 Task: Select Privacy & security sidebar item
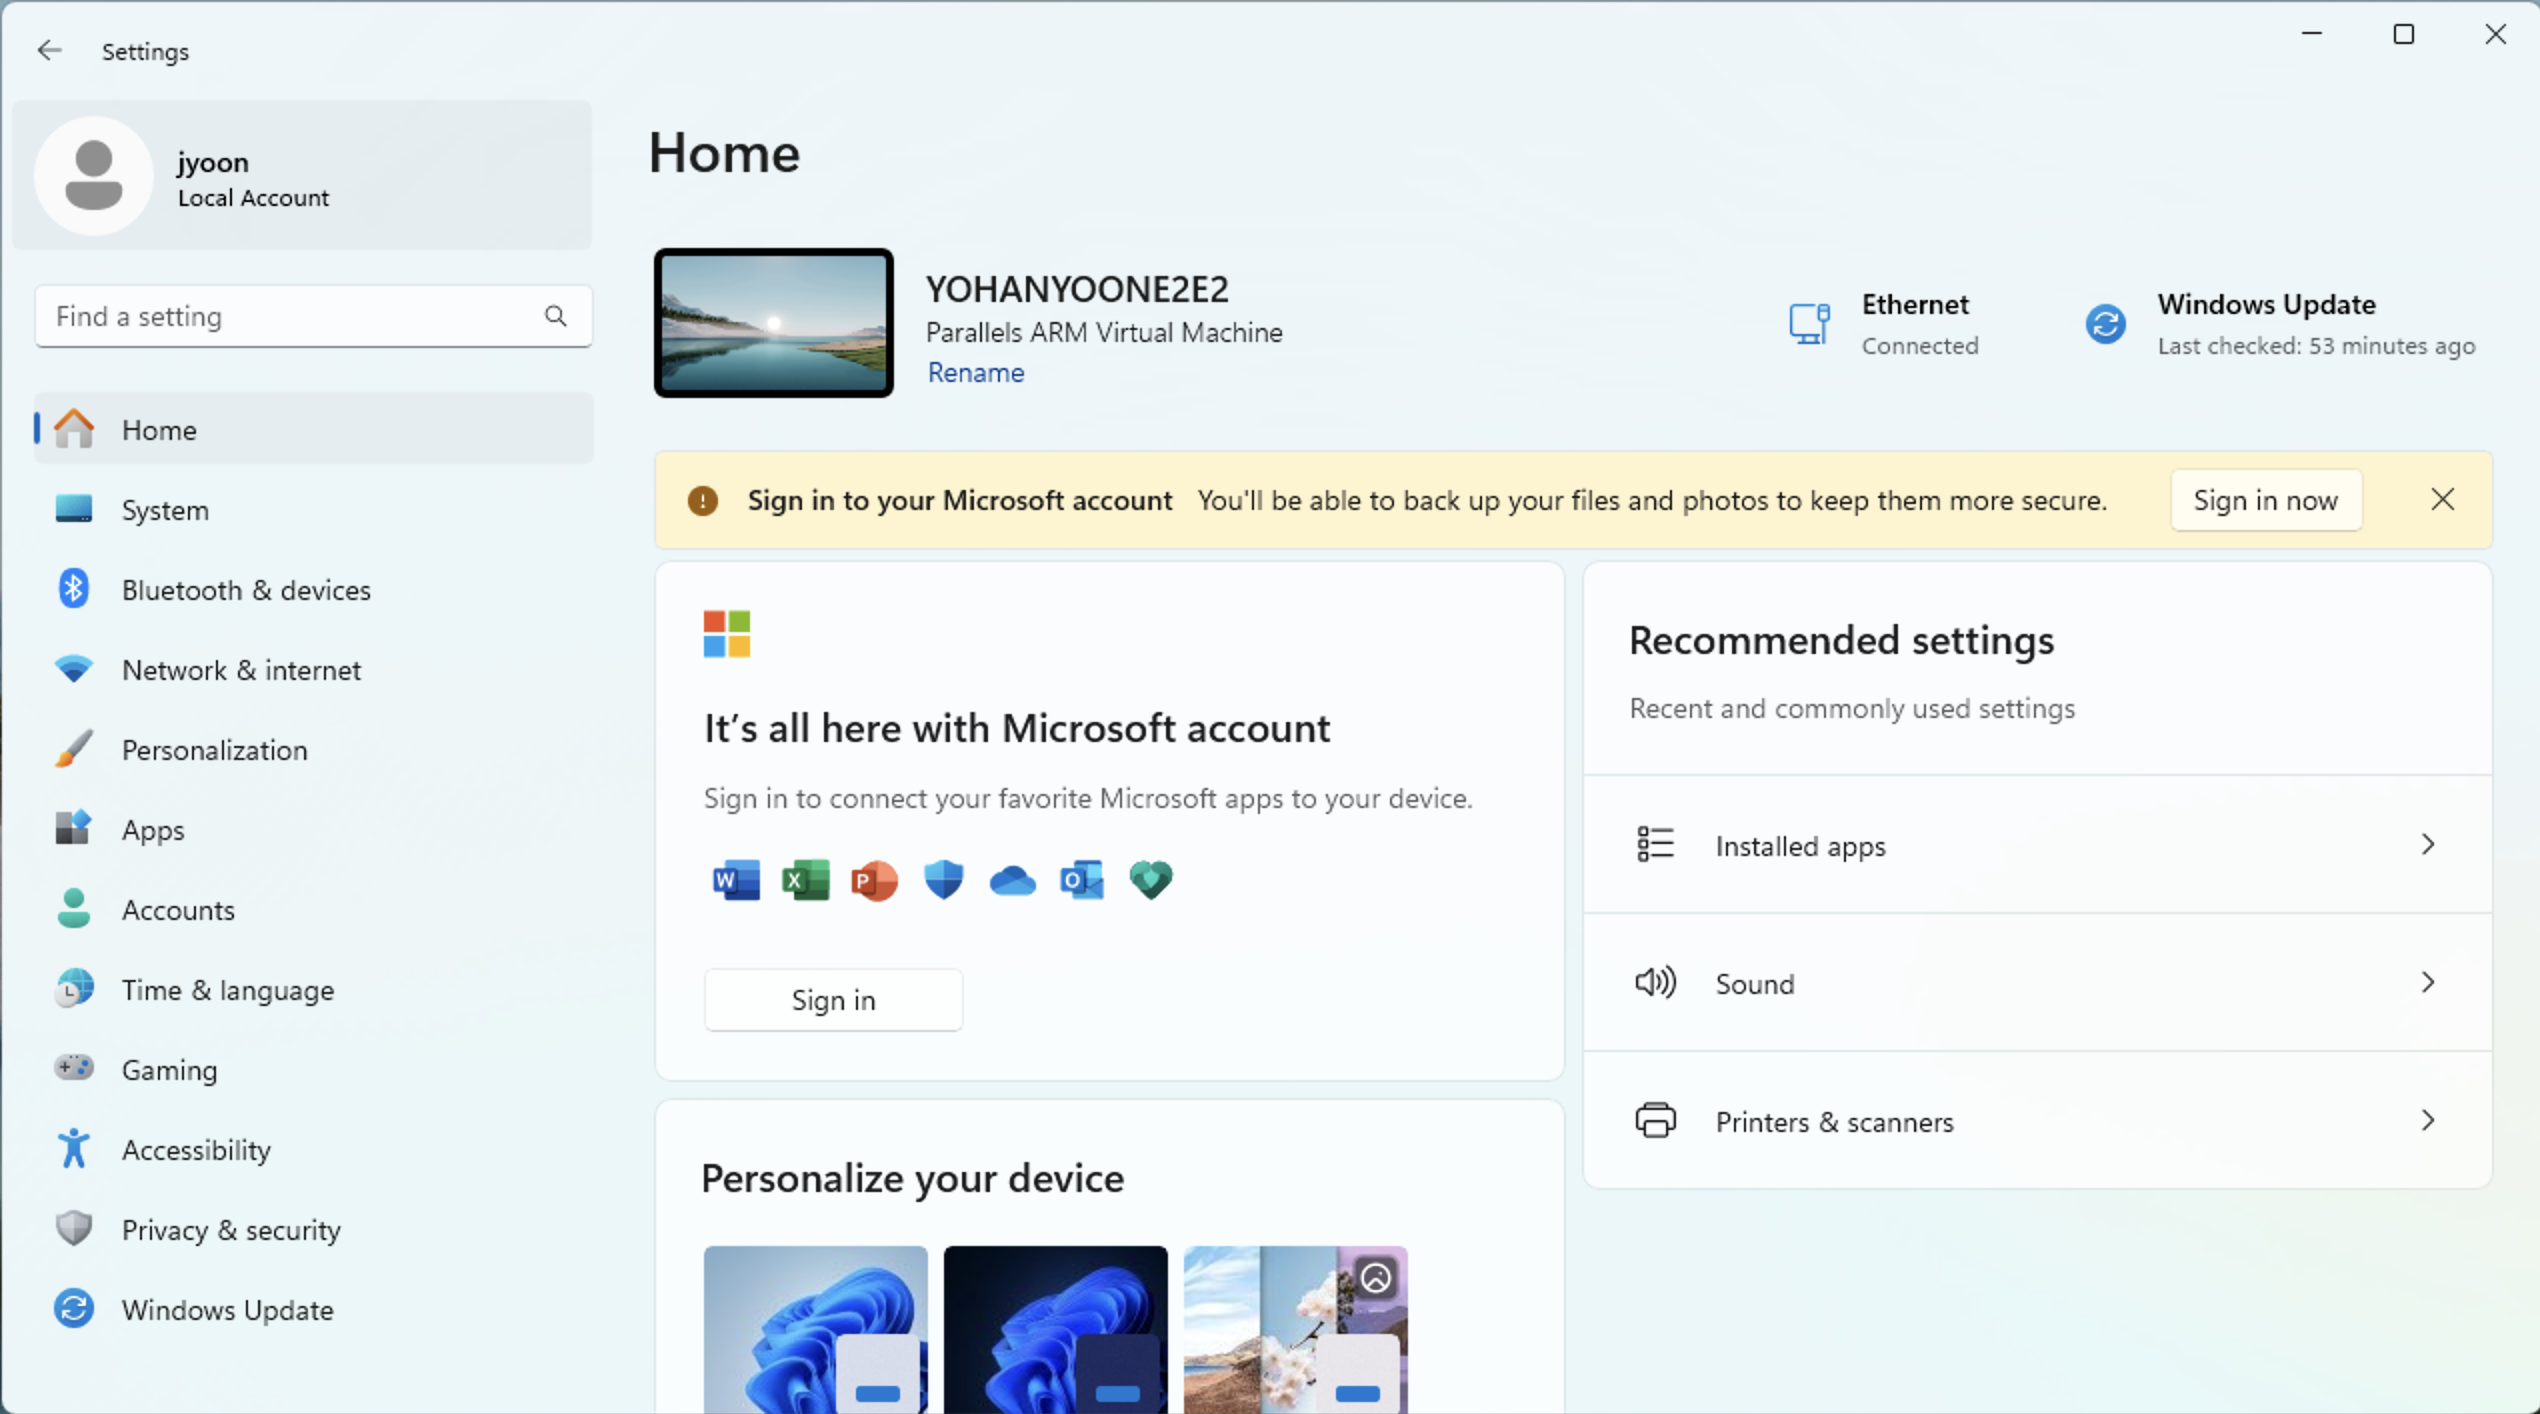pos(231,1230)
